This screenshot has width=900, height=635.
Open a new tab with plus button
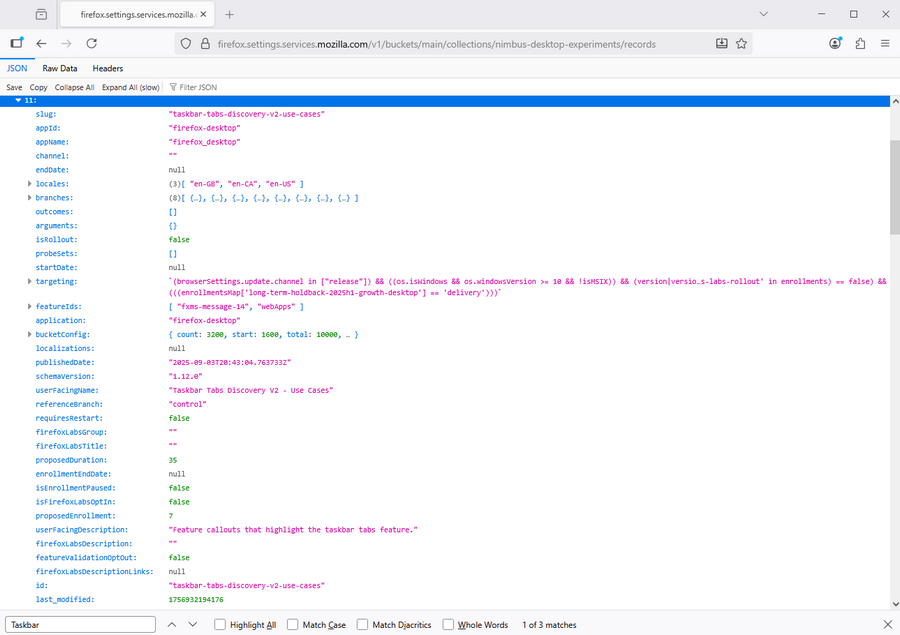(229, 15)
